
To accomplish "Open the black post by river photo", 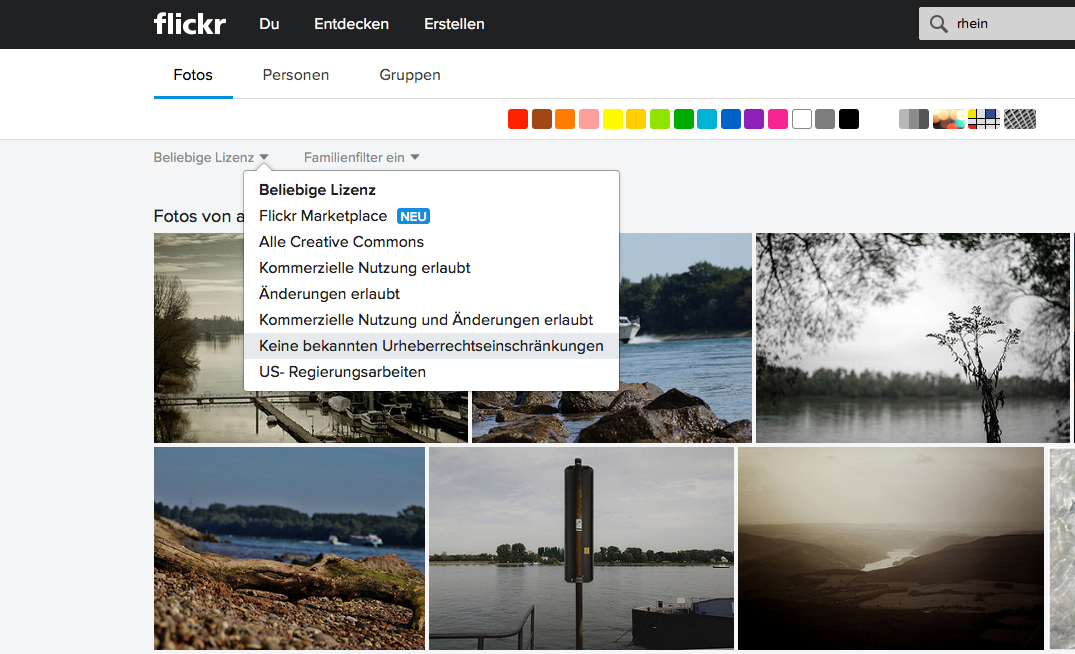I will click(x=581, y=548).
